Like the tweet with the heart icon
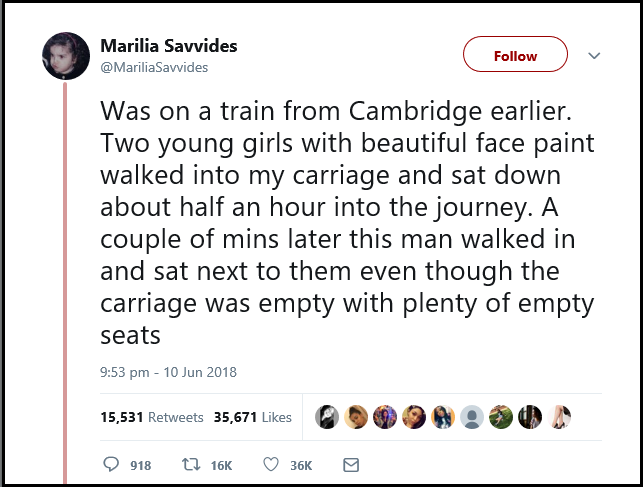This screenshot has width=643, height=487. point(270,465)
